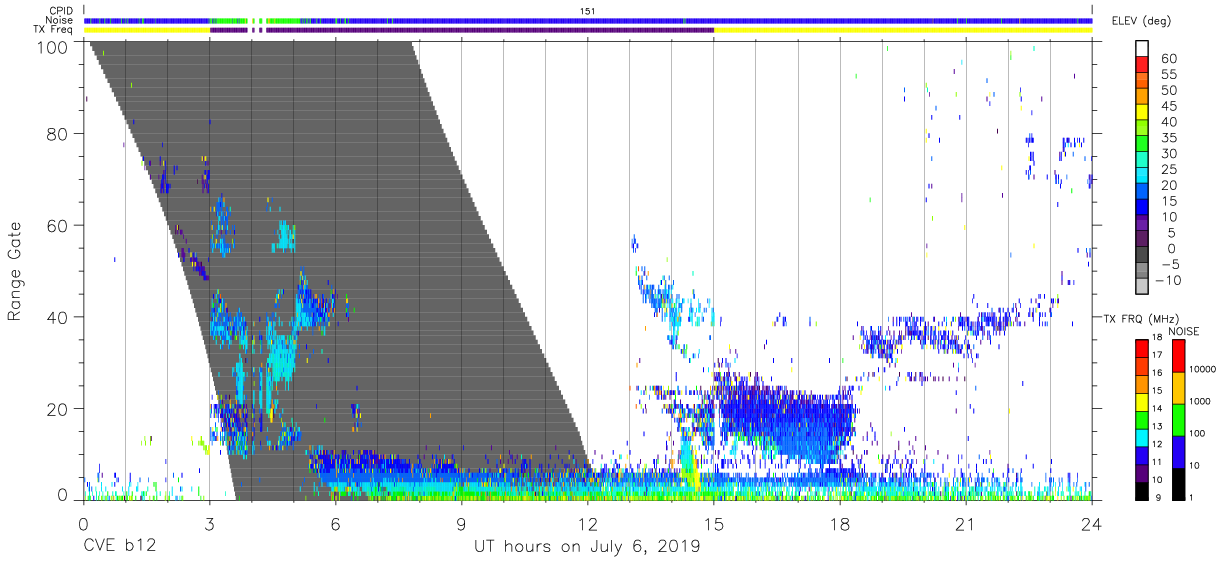Click the CVE b12 radar beam label
This screenshot has height=567, width=1228.
[119, 546]
